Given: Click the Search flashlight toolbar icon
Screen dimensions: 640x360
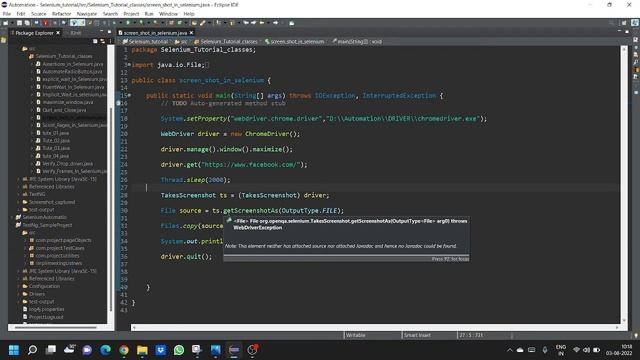Looking at the screenshot, I should pos(202,23).
